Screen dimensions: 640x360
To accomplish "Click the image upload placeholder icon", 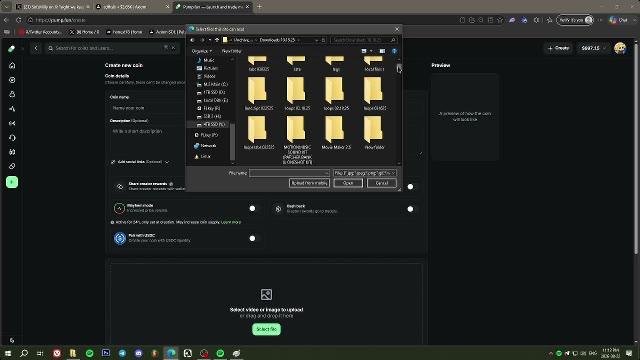I will pos(266,294).
